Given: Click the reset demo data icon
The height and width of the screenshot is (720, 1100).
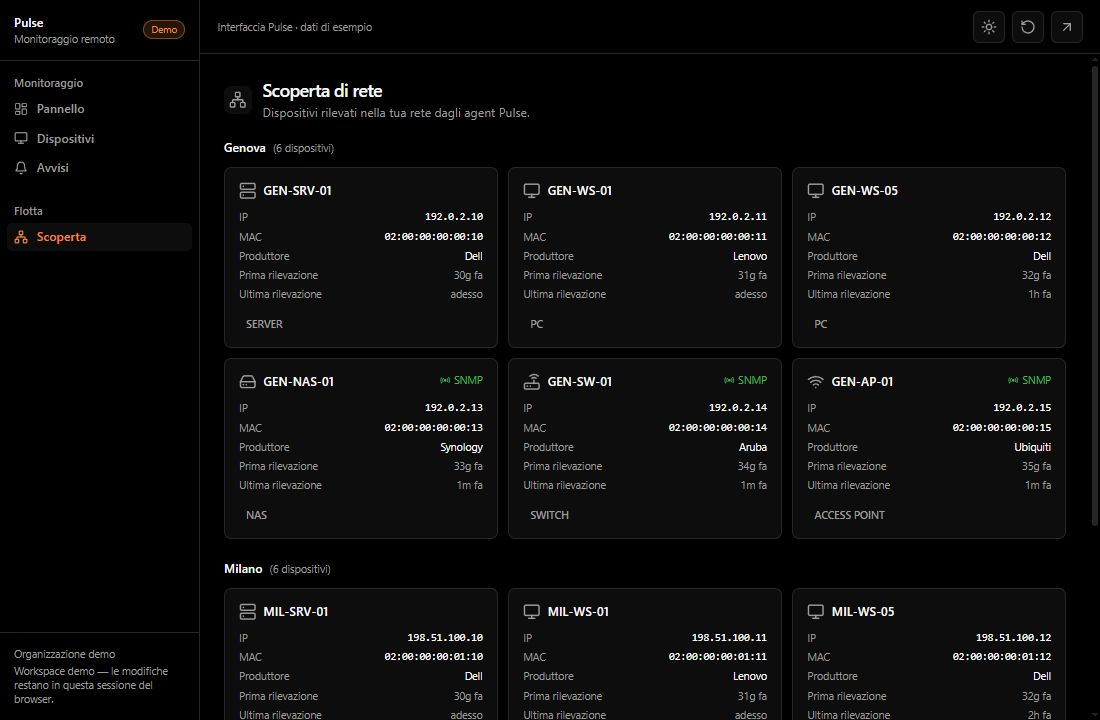Looking at the screenshot, I should click(x=1028, y=27).
